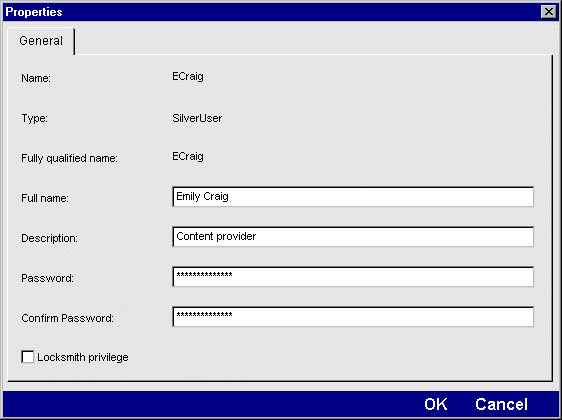The height and width of the screenshot is (420, 562).
Task: Click the "Name:" label
Action: [36, 78]
